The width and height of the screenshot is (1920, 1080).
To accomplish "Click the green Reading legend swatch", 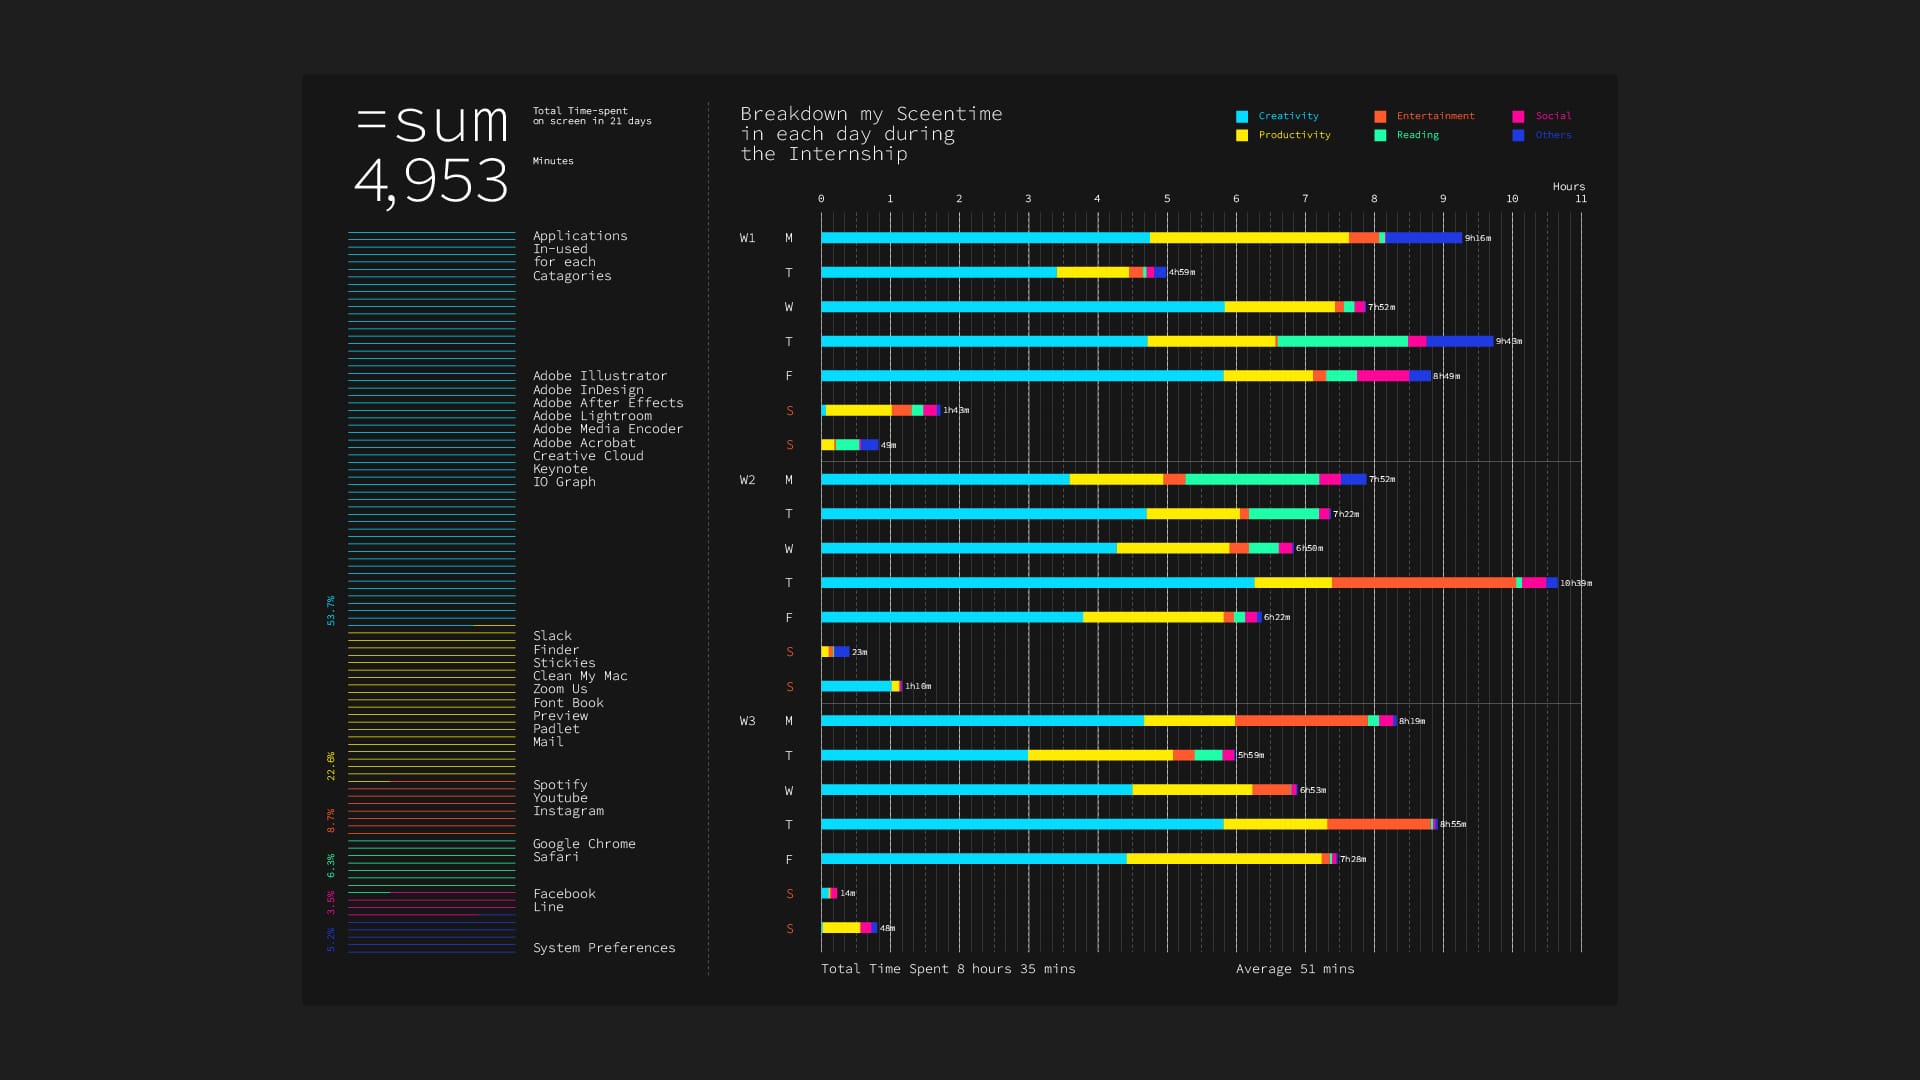I will tap(1380, 136).
